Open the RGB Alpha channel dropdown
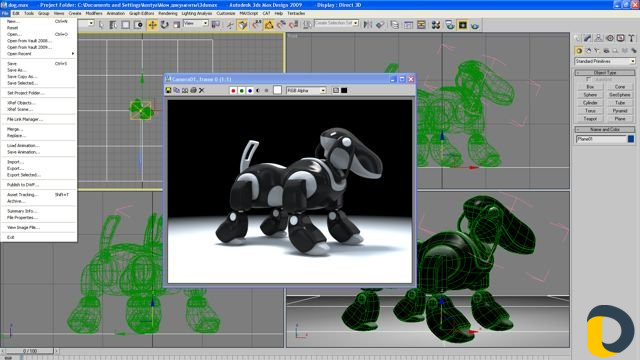 306,91
